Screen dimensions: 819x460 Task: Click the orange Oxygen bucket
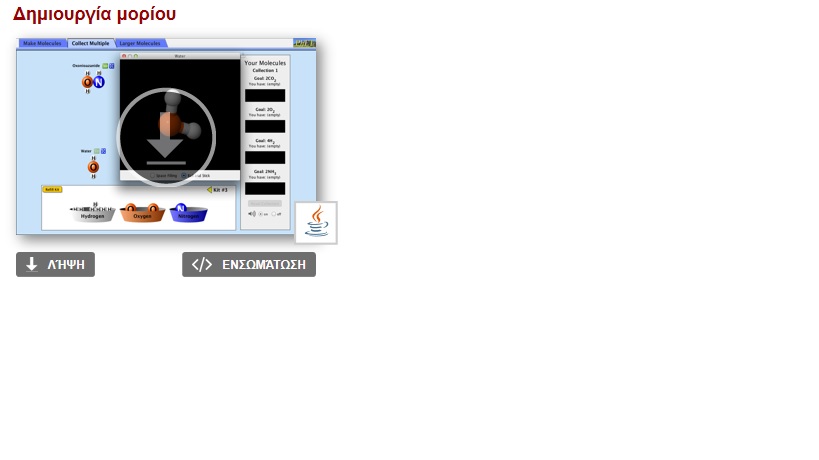(141, 213)
